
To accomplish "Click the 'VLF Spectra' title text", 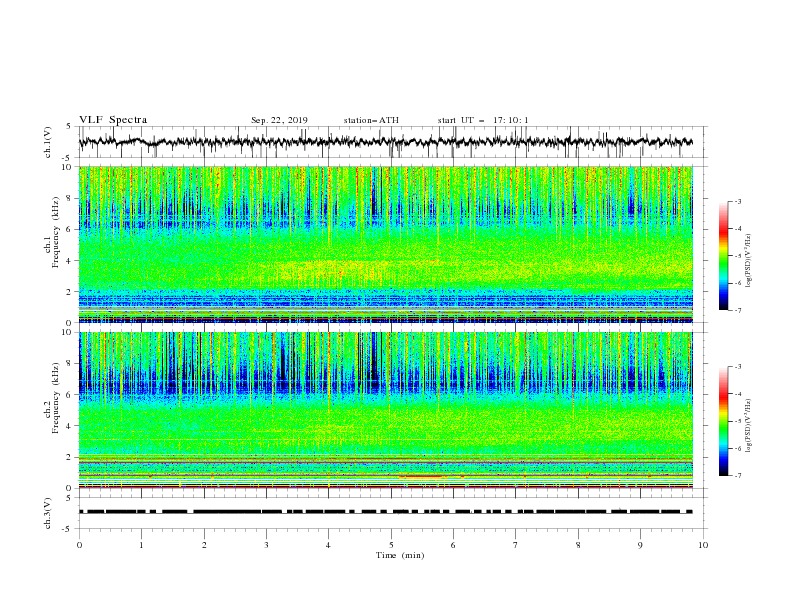I will pos(113,120).
